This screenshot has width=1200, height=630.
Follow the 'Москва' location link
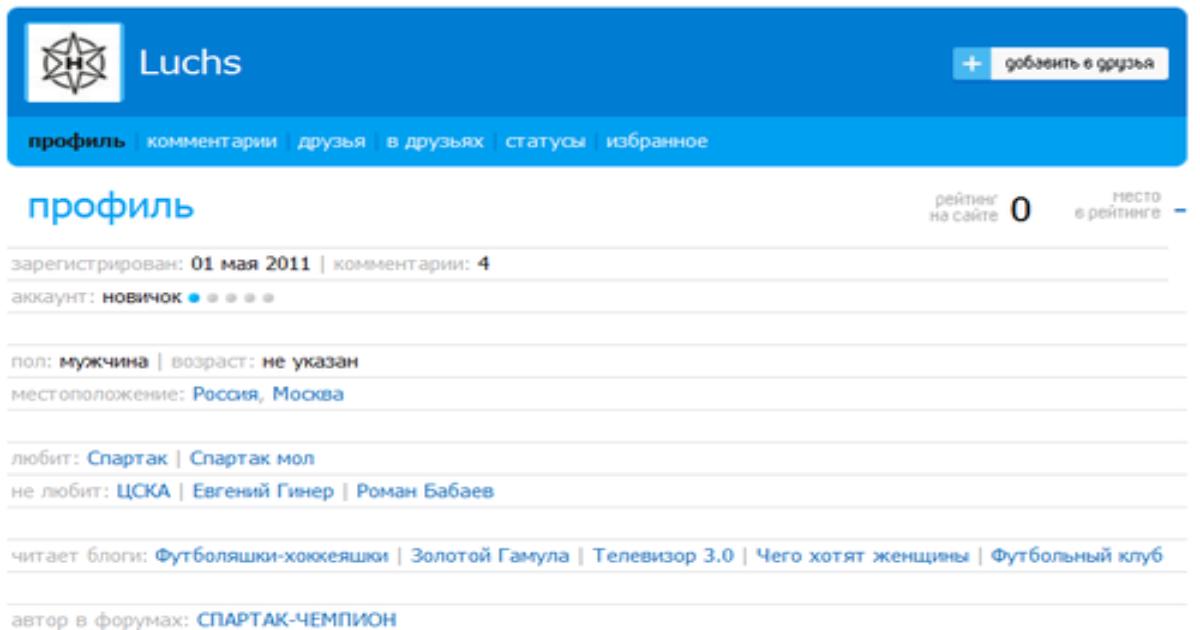coord(308,394)
